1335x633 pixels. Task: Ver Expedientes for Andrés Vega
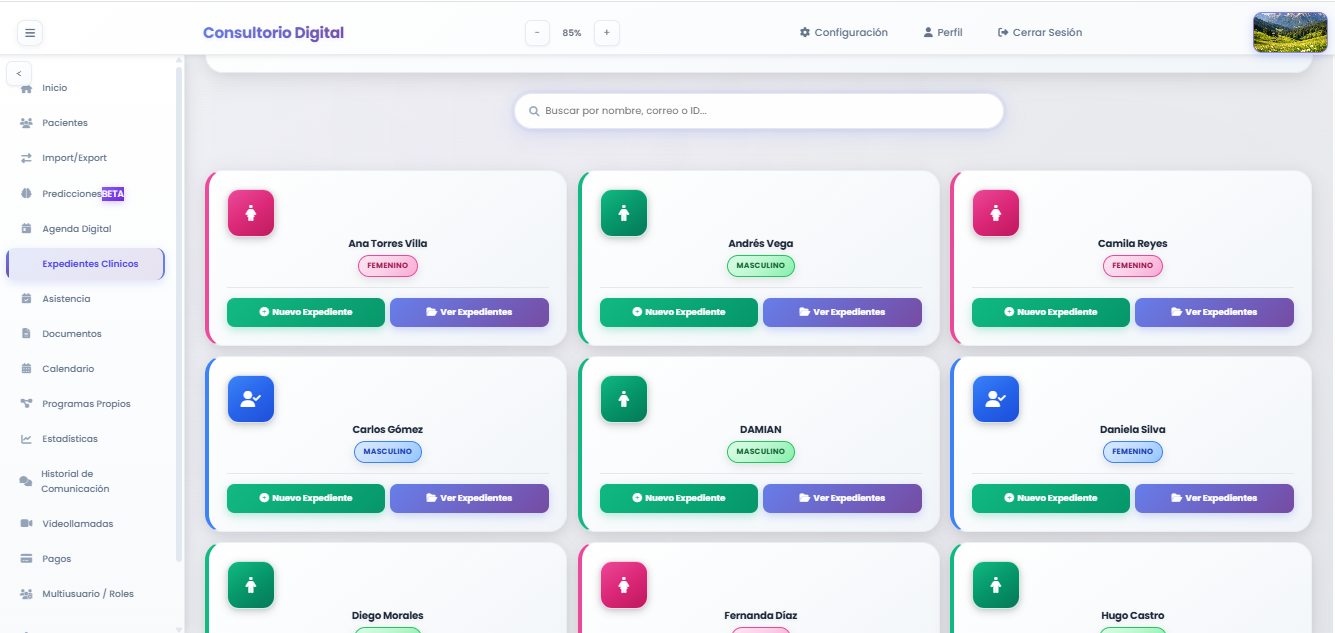842,312
